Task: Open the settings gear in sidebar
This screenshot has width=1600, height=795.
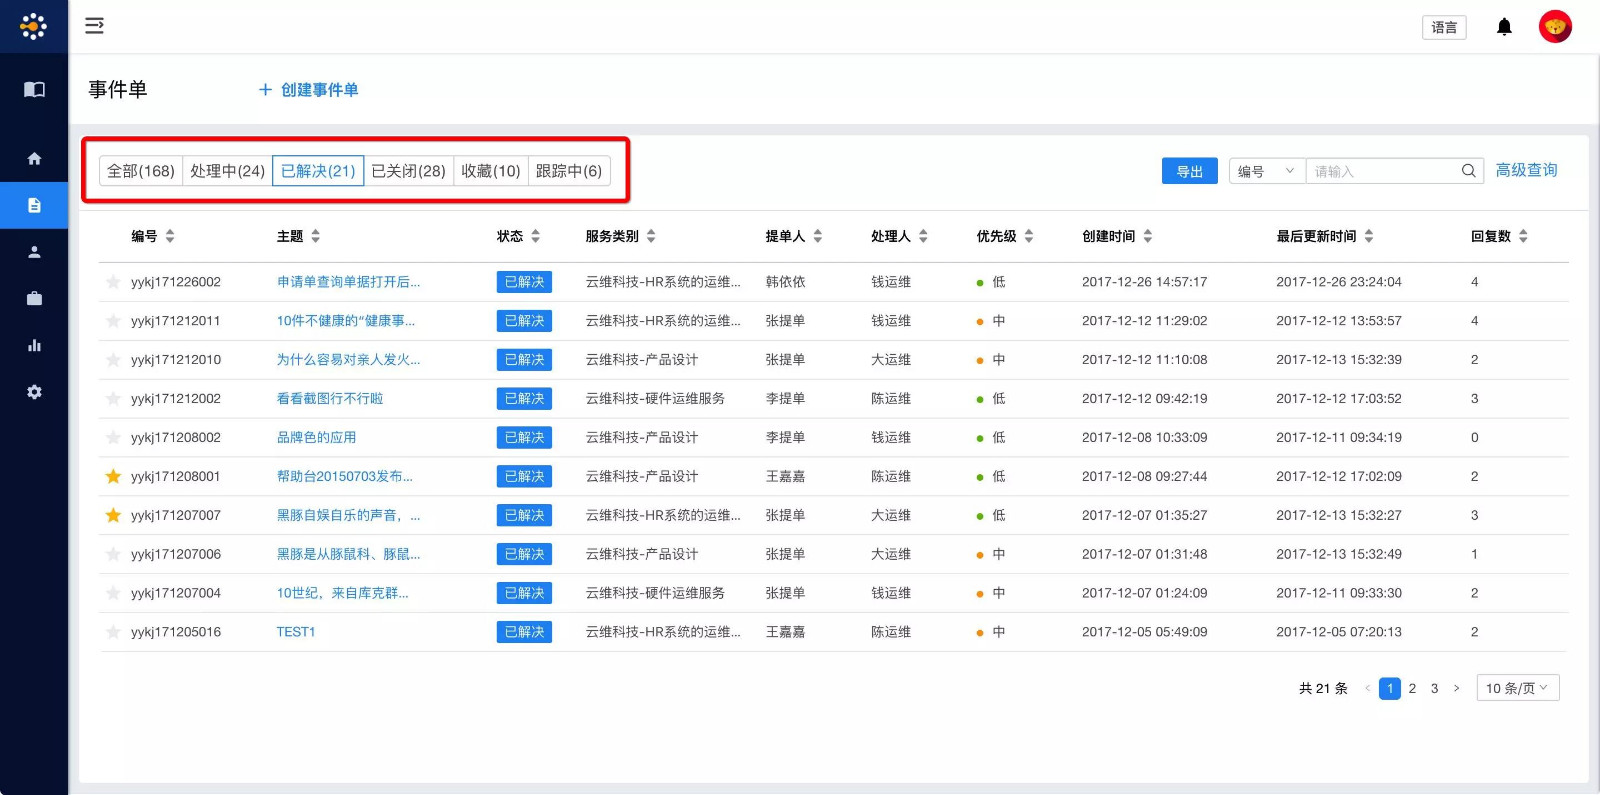Action: [x=34, y=392]
